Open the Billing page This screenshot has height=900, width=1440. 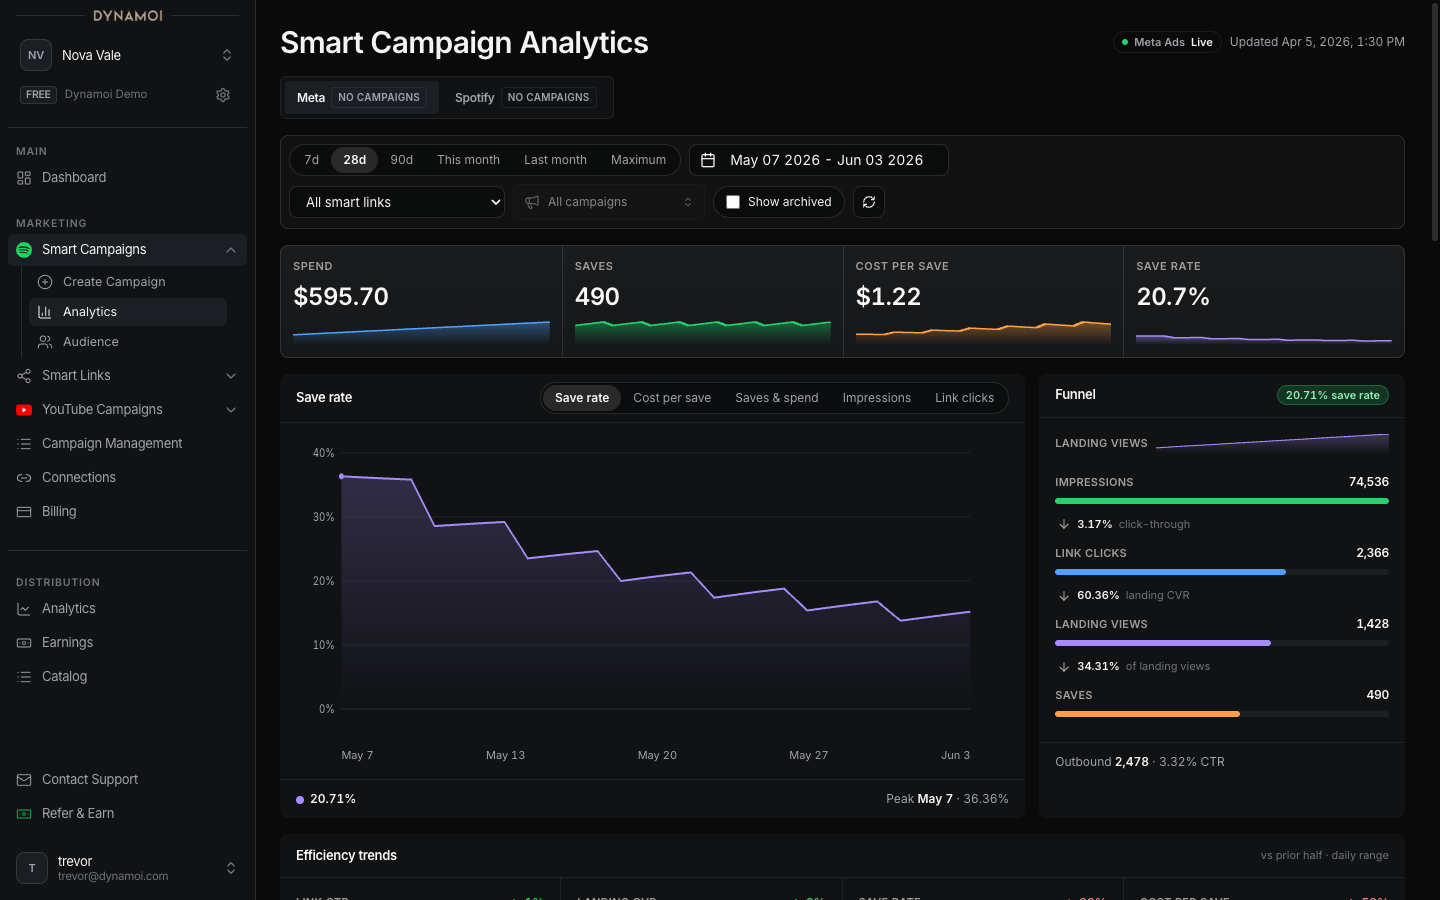pyautogui.click(x=127, y=512)
